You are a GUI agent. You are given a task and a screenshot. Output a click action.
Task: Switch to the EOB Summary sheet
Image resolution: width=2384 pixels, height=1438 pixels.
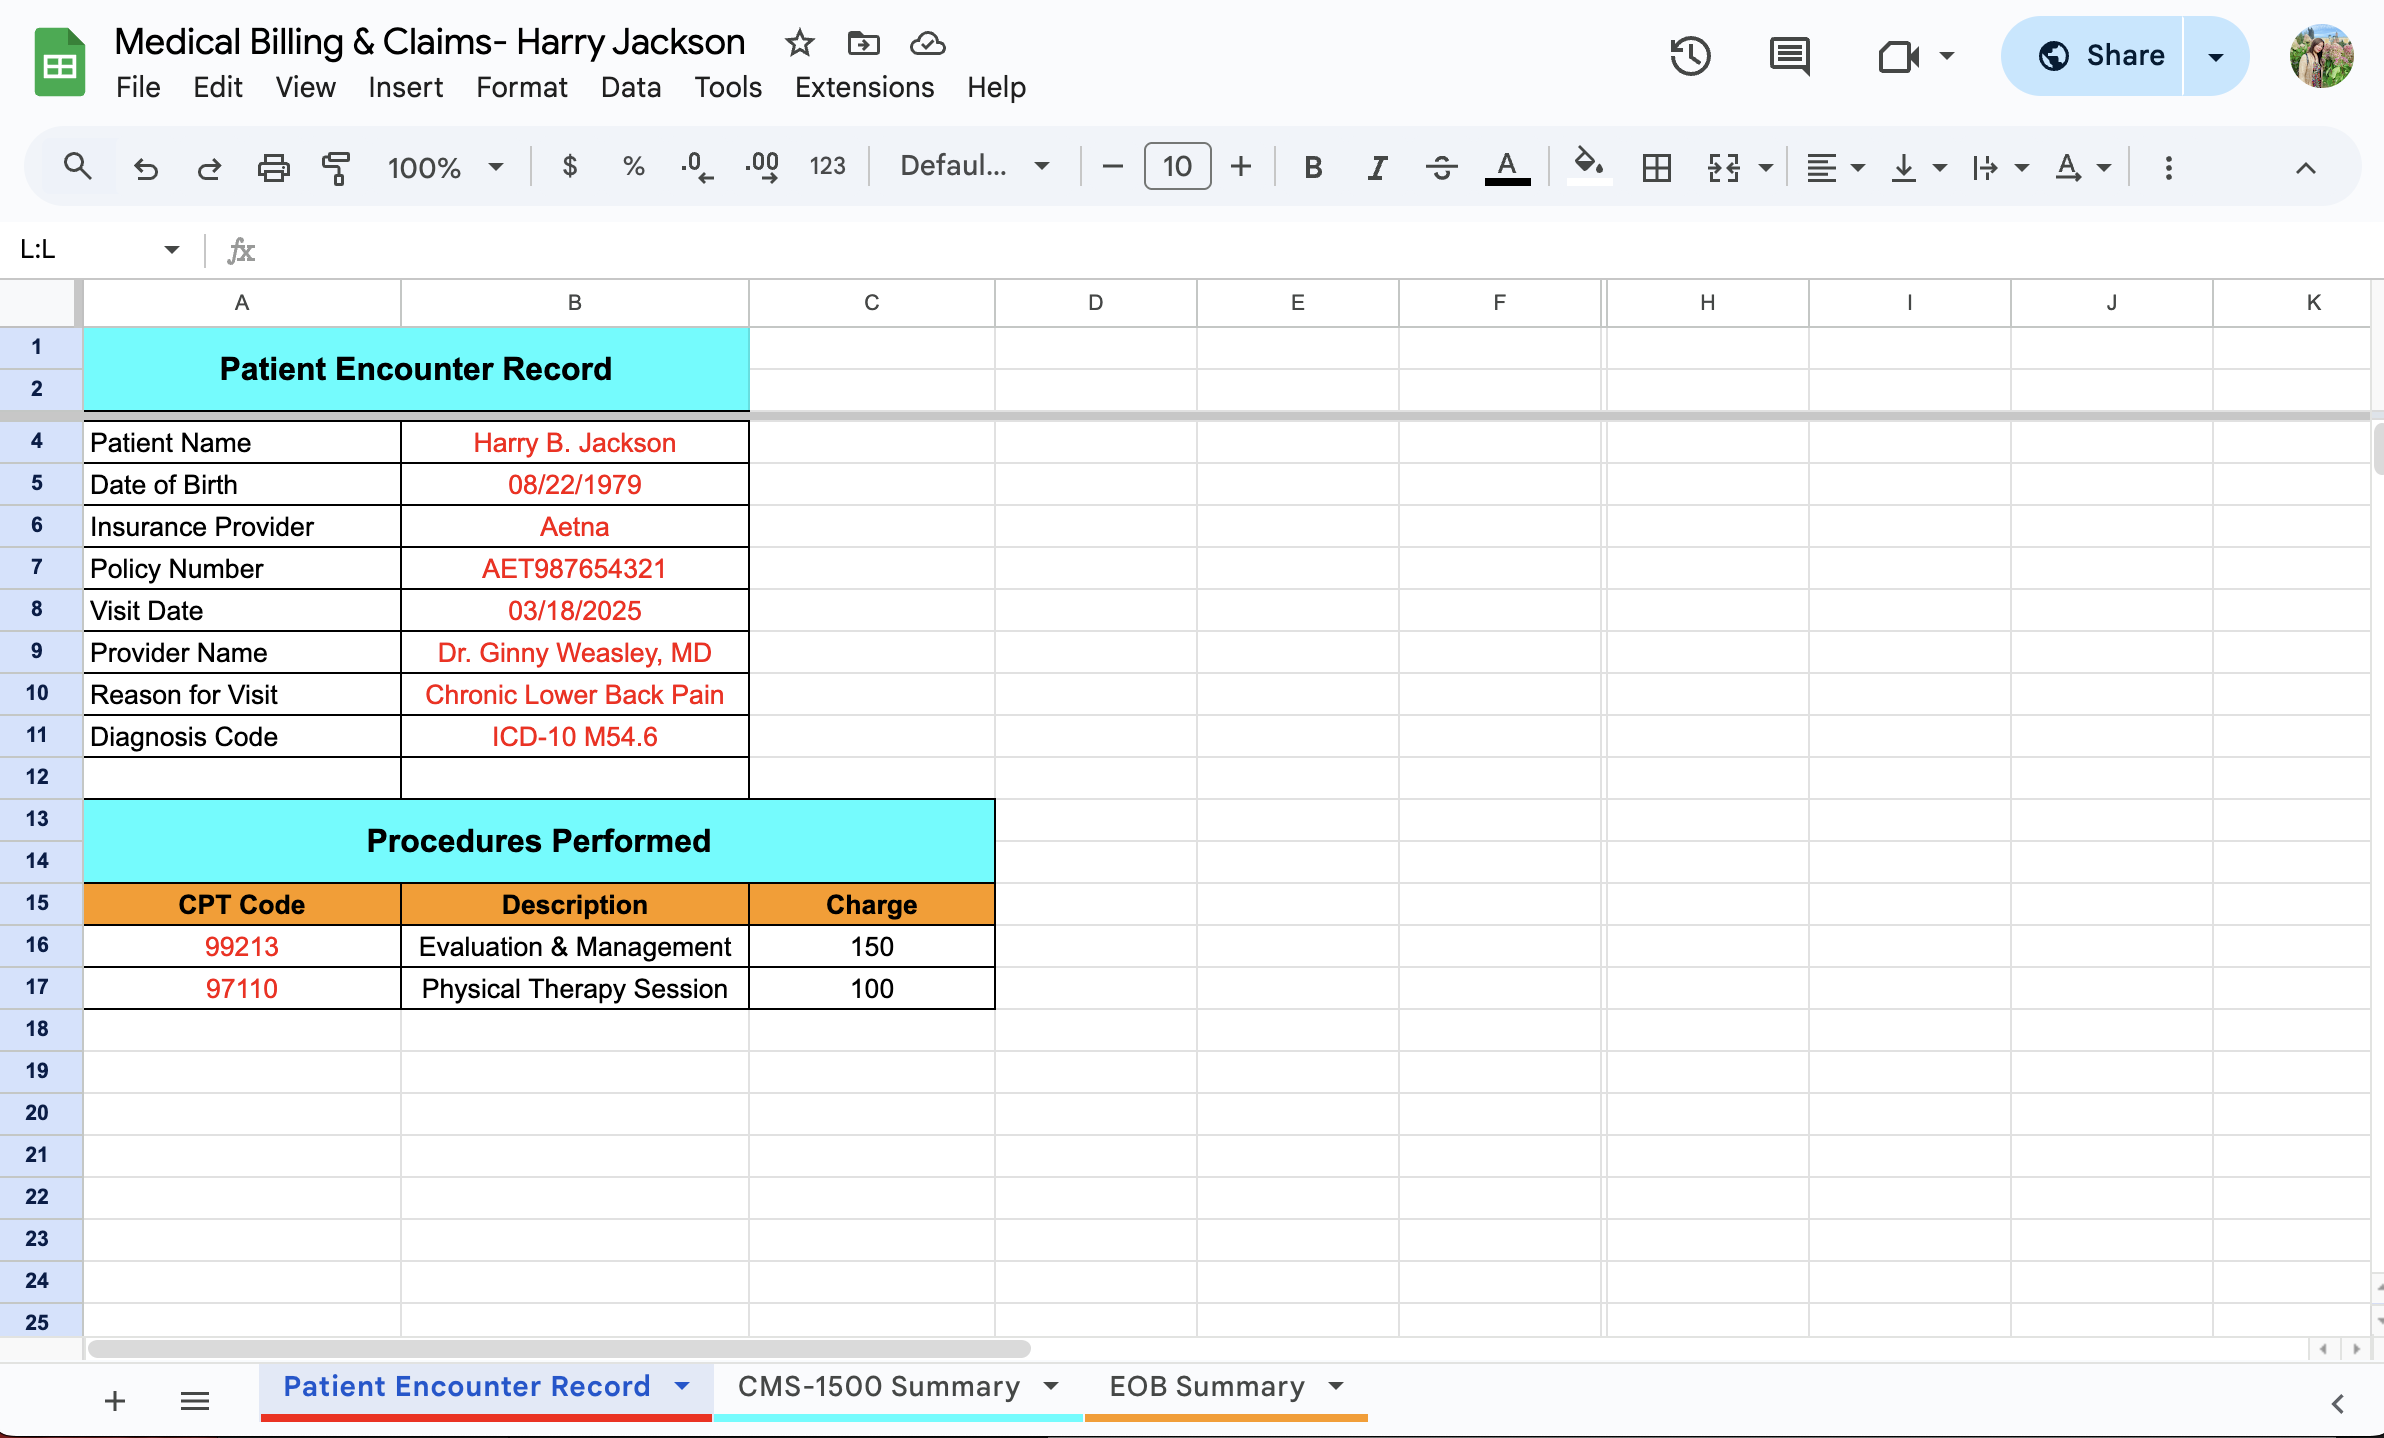[1206, 1386]
